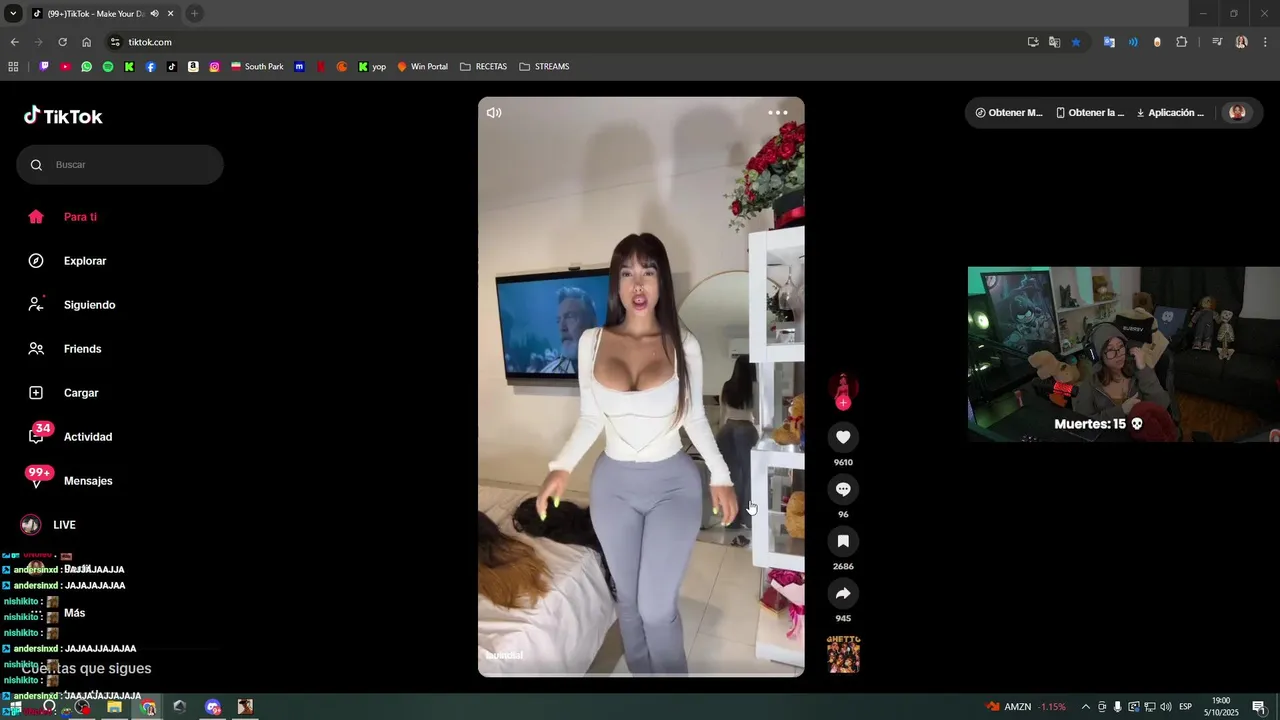View site information icon in address bar
Viewport: 1280px width, 720px height.
tap(115, 42)
